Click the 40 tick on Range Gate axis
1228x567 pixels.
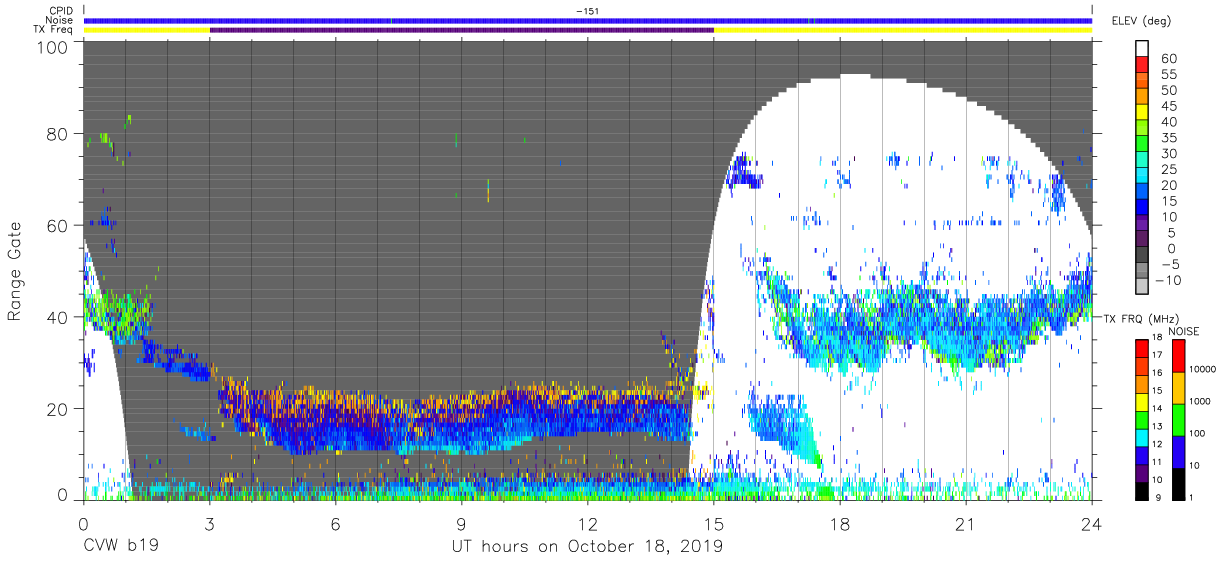tap(57, 317)
